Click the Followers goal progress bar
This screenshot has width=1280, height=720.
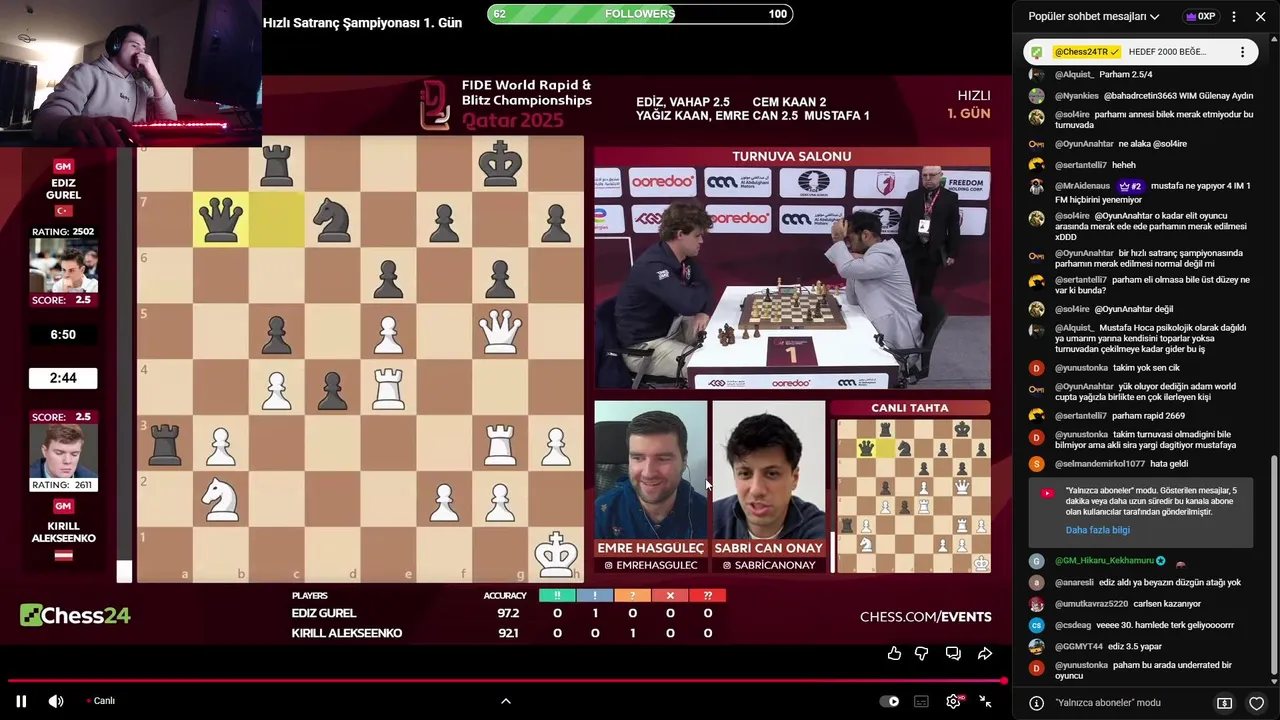point(640,14)
